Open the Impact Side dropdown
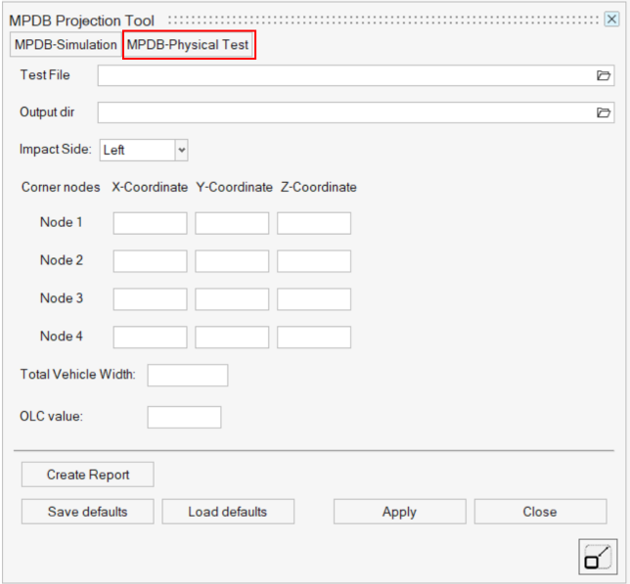This screenshot has width=630, height=584. (x=181, y=150)
